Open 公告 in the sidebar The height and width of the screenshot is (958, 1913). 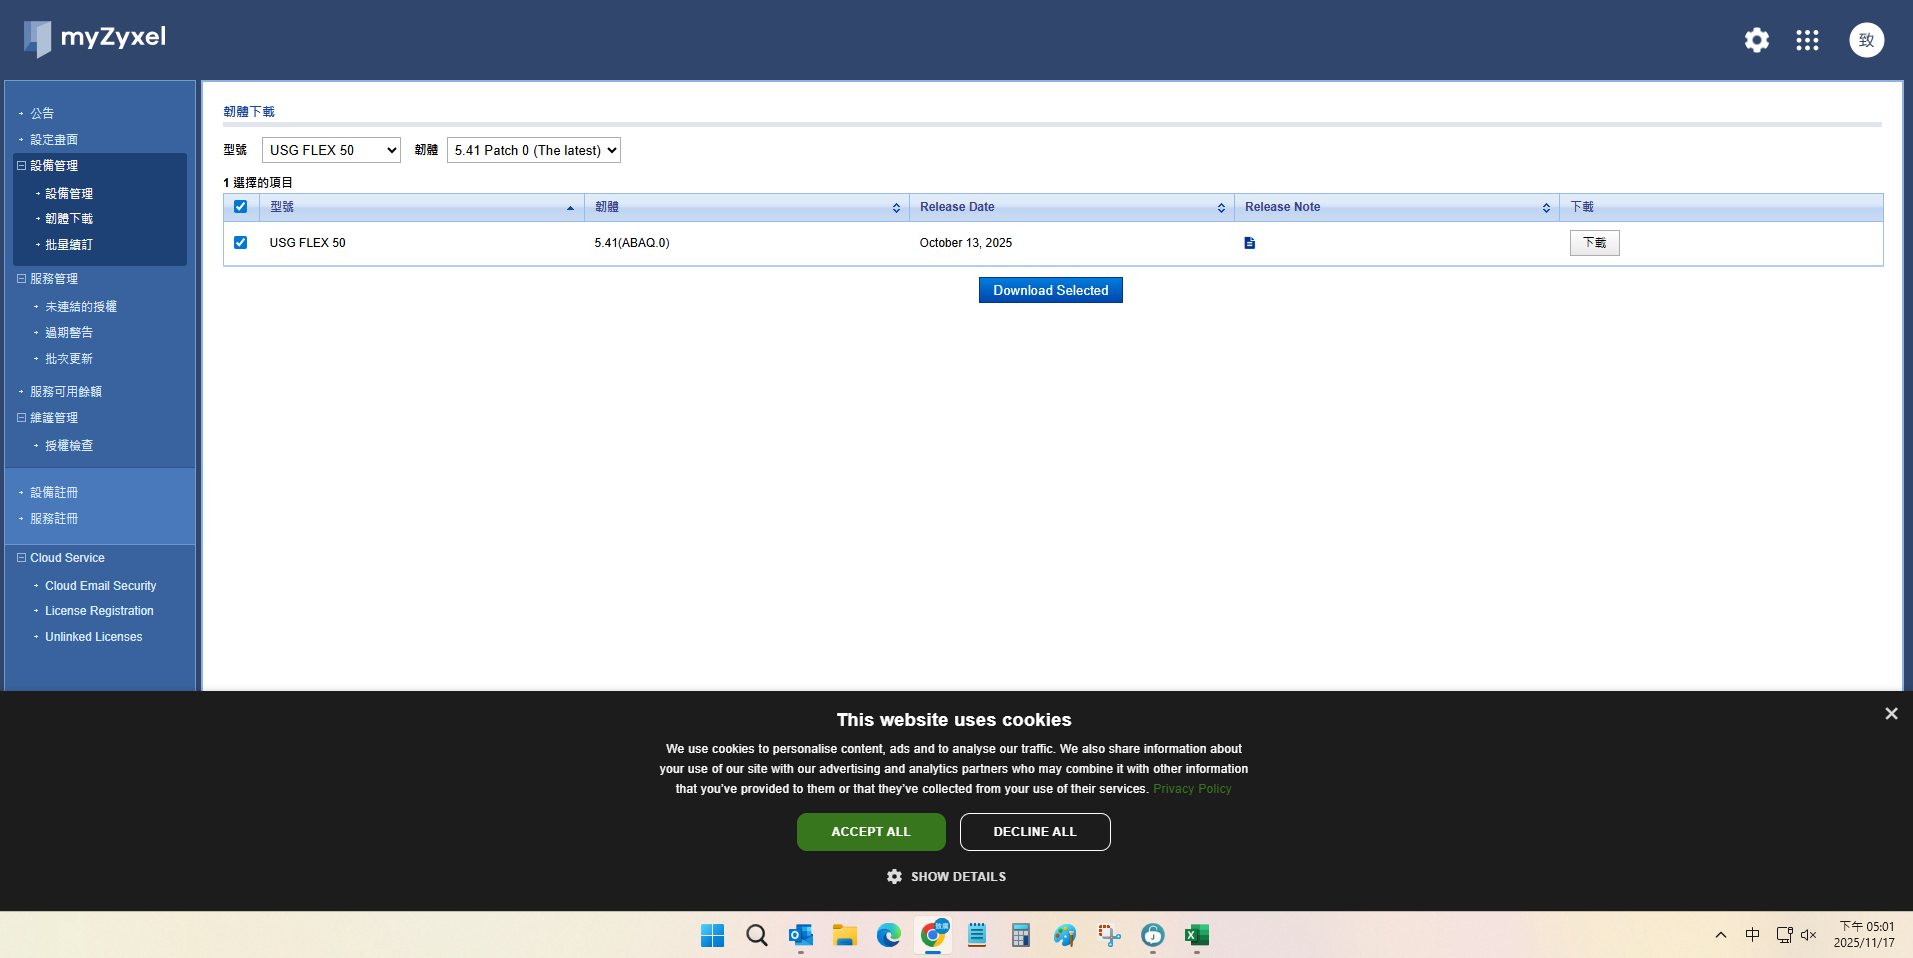(x=42, y=114)
